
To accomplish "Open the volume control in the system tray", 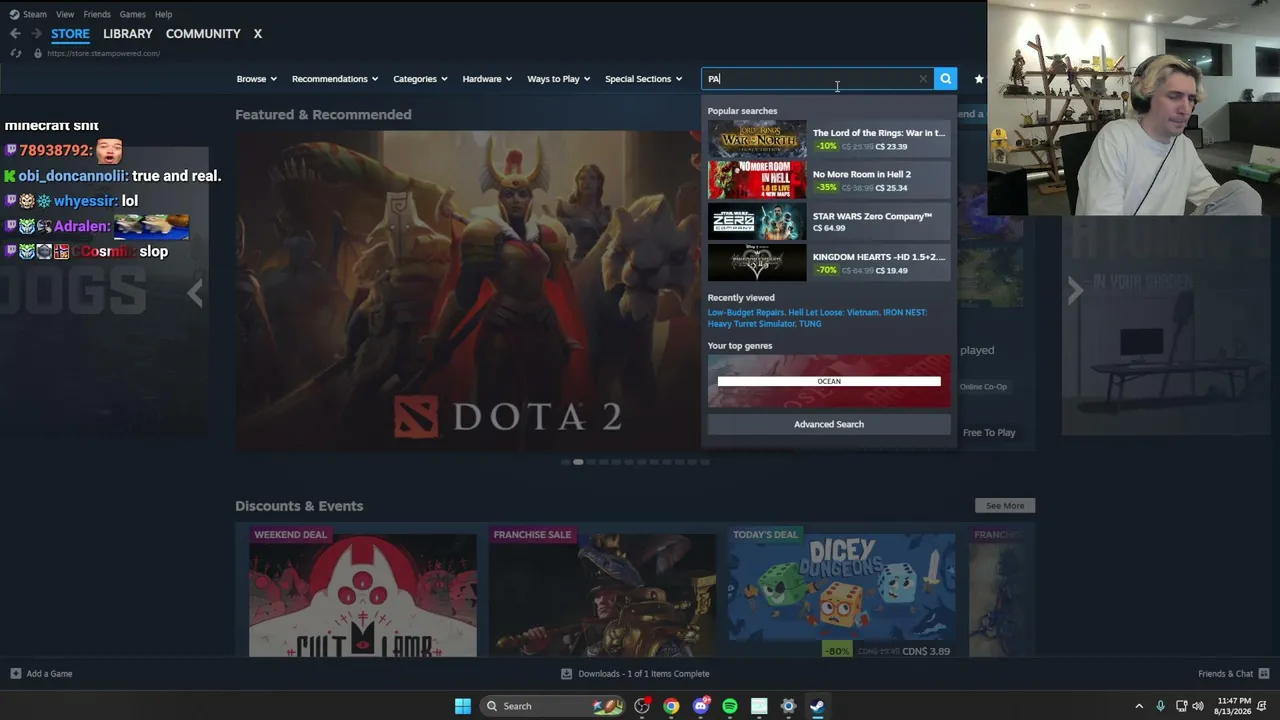I will [1198, 706].
